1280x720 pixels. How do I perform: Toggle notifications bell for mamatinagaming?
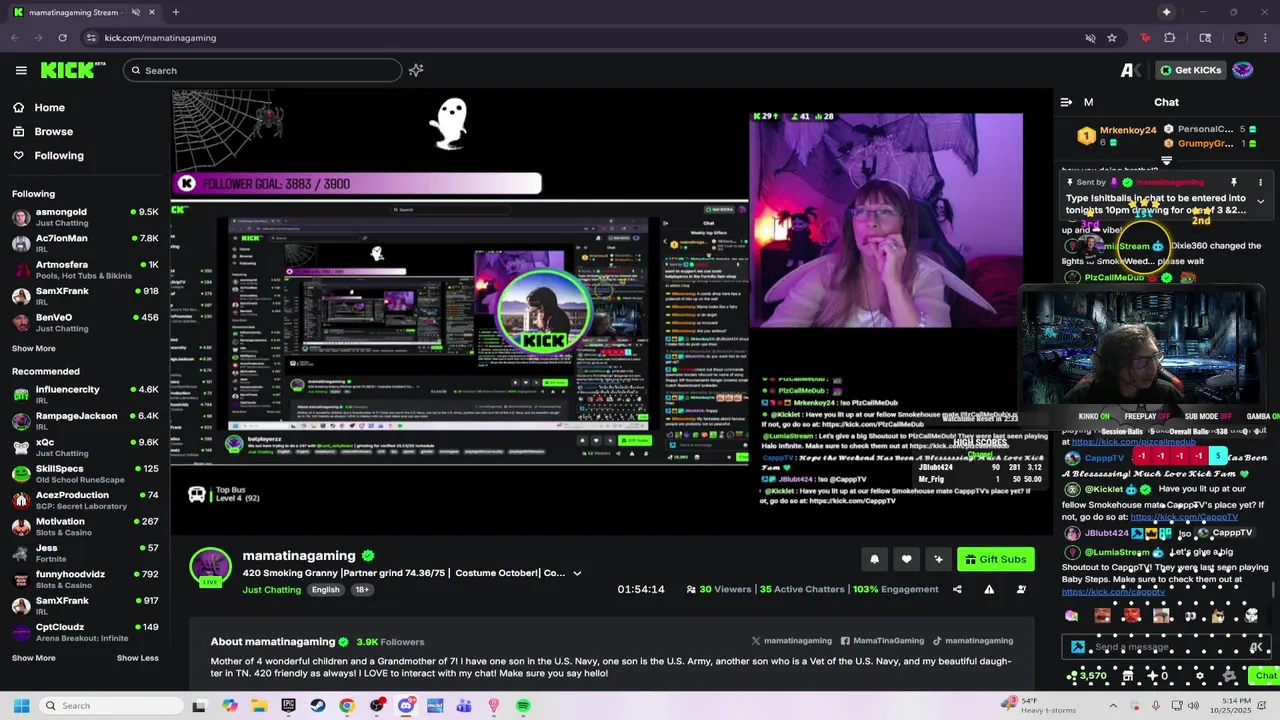tap(874, 559)
